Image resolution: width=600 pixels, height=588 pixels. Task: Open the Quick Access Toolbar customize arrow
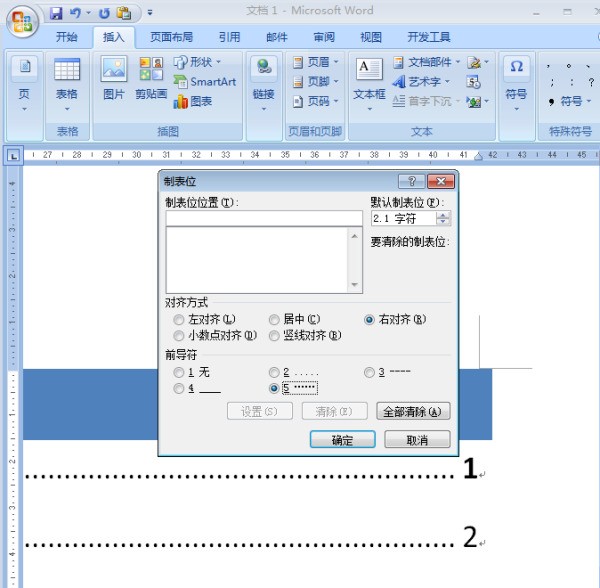(x=150, y=13)
